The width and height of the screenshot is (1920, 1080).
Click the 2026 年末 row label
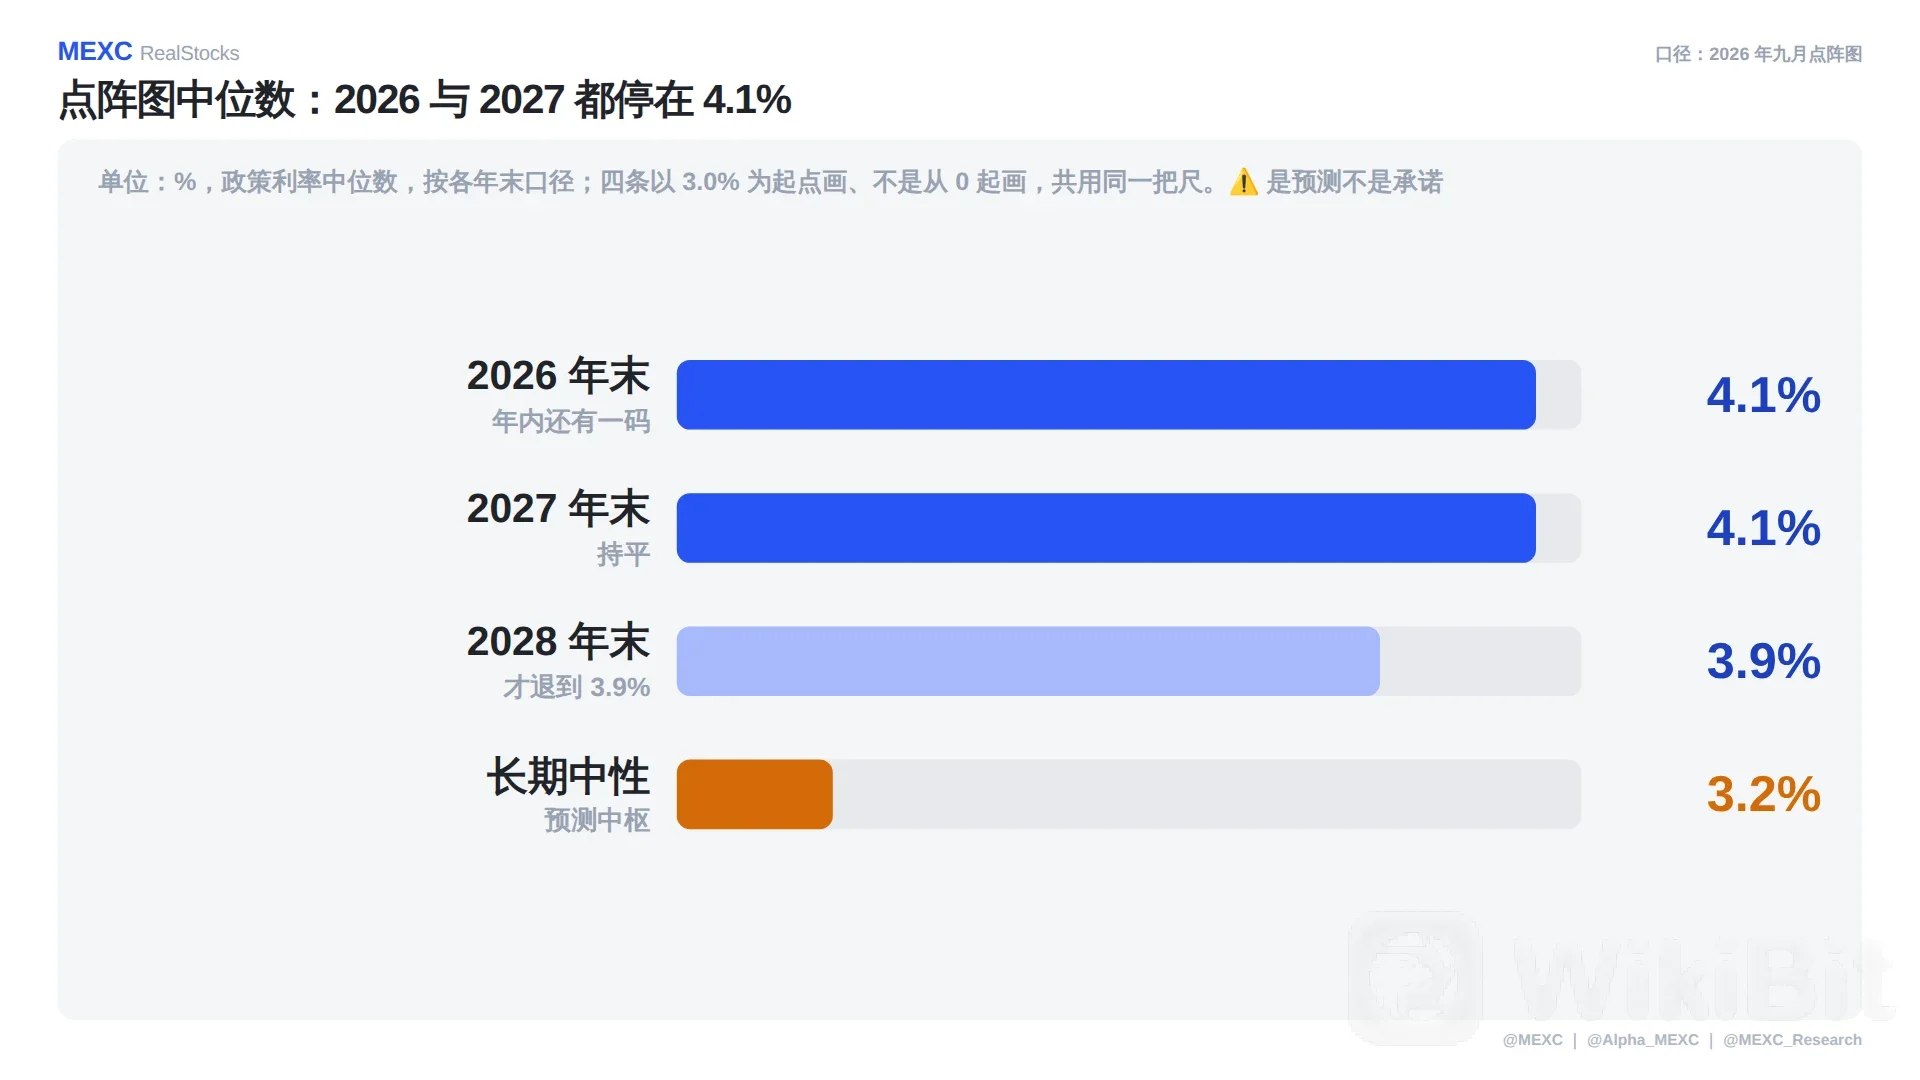pyautogui.click(x=558, y=376)
